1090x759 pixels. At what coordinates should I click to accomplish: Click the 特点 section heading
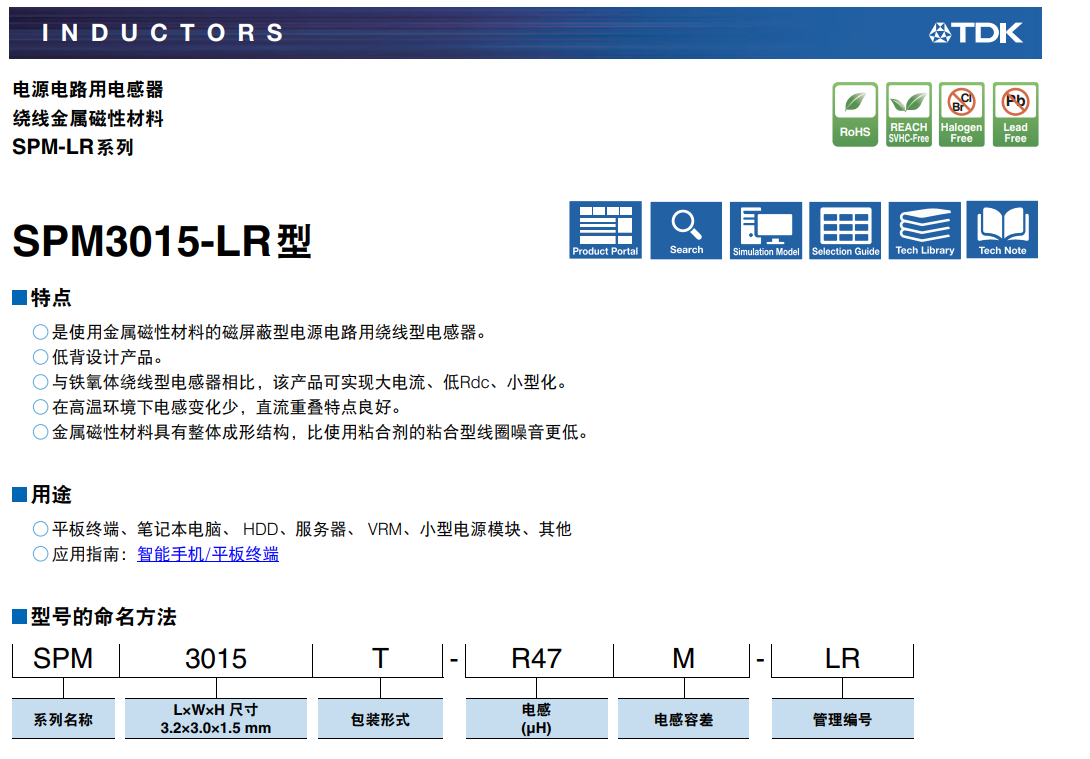pos(51,298)
